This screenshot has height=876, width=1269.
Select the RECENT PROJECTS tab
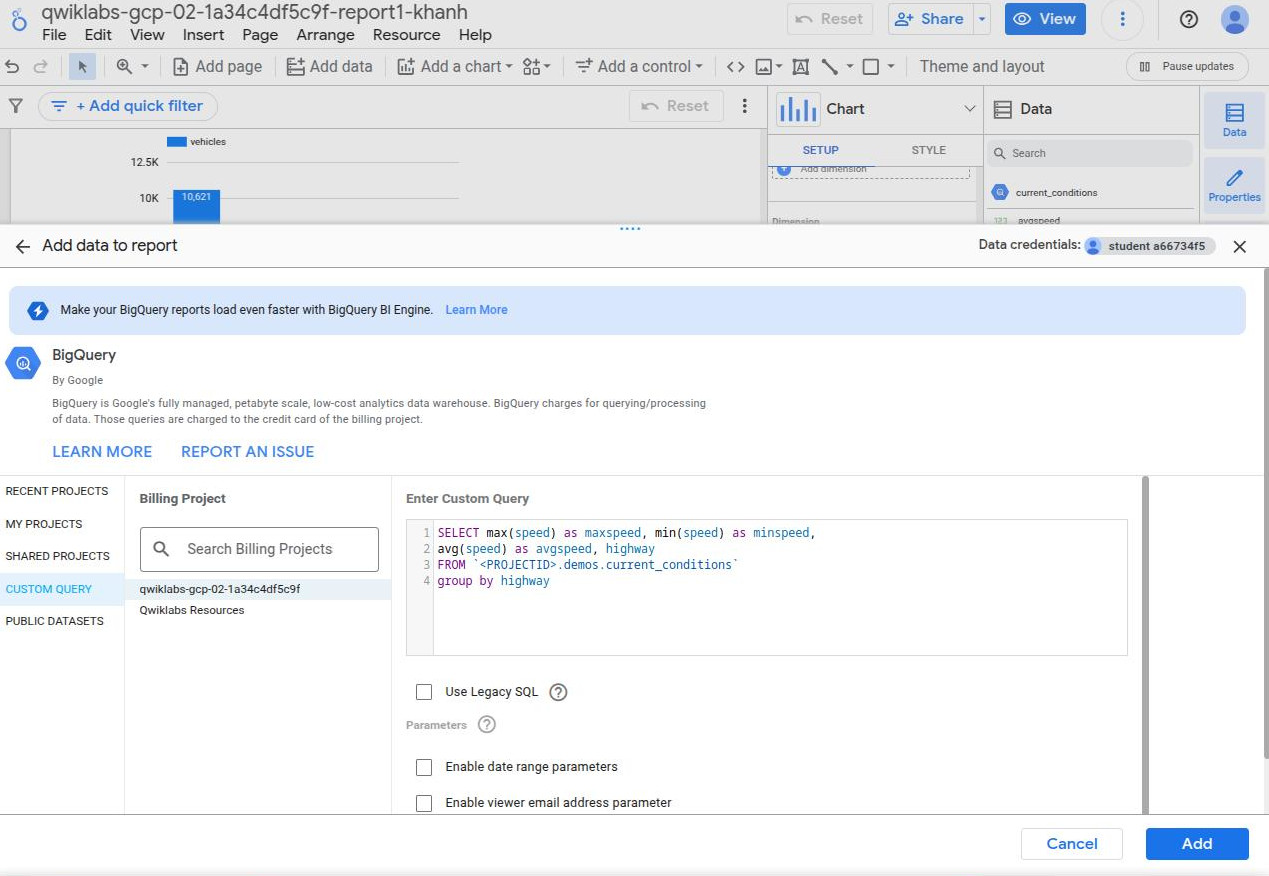pyautogui.click(x=62, y=491)
